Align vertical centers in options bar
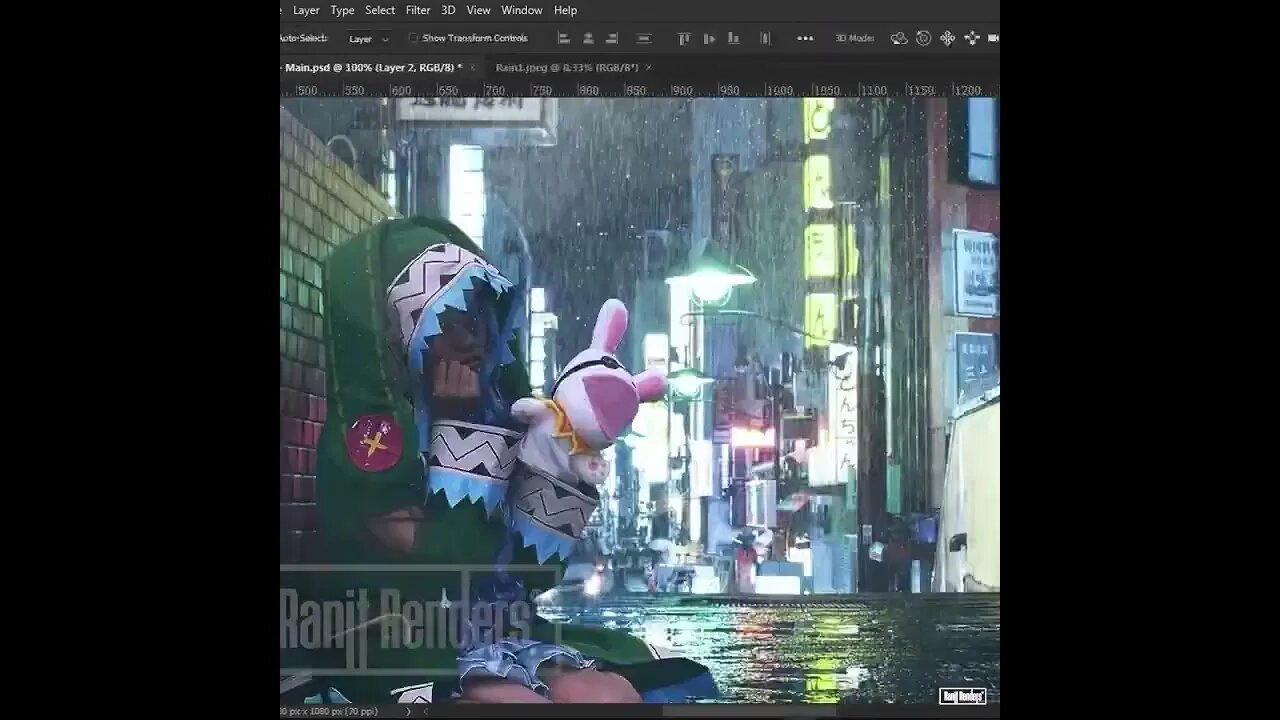1280x720 pixels. pyautogui.click(x=709, y=38)
